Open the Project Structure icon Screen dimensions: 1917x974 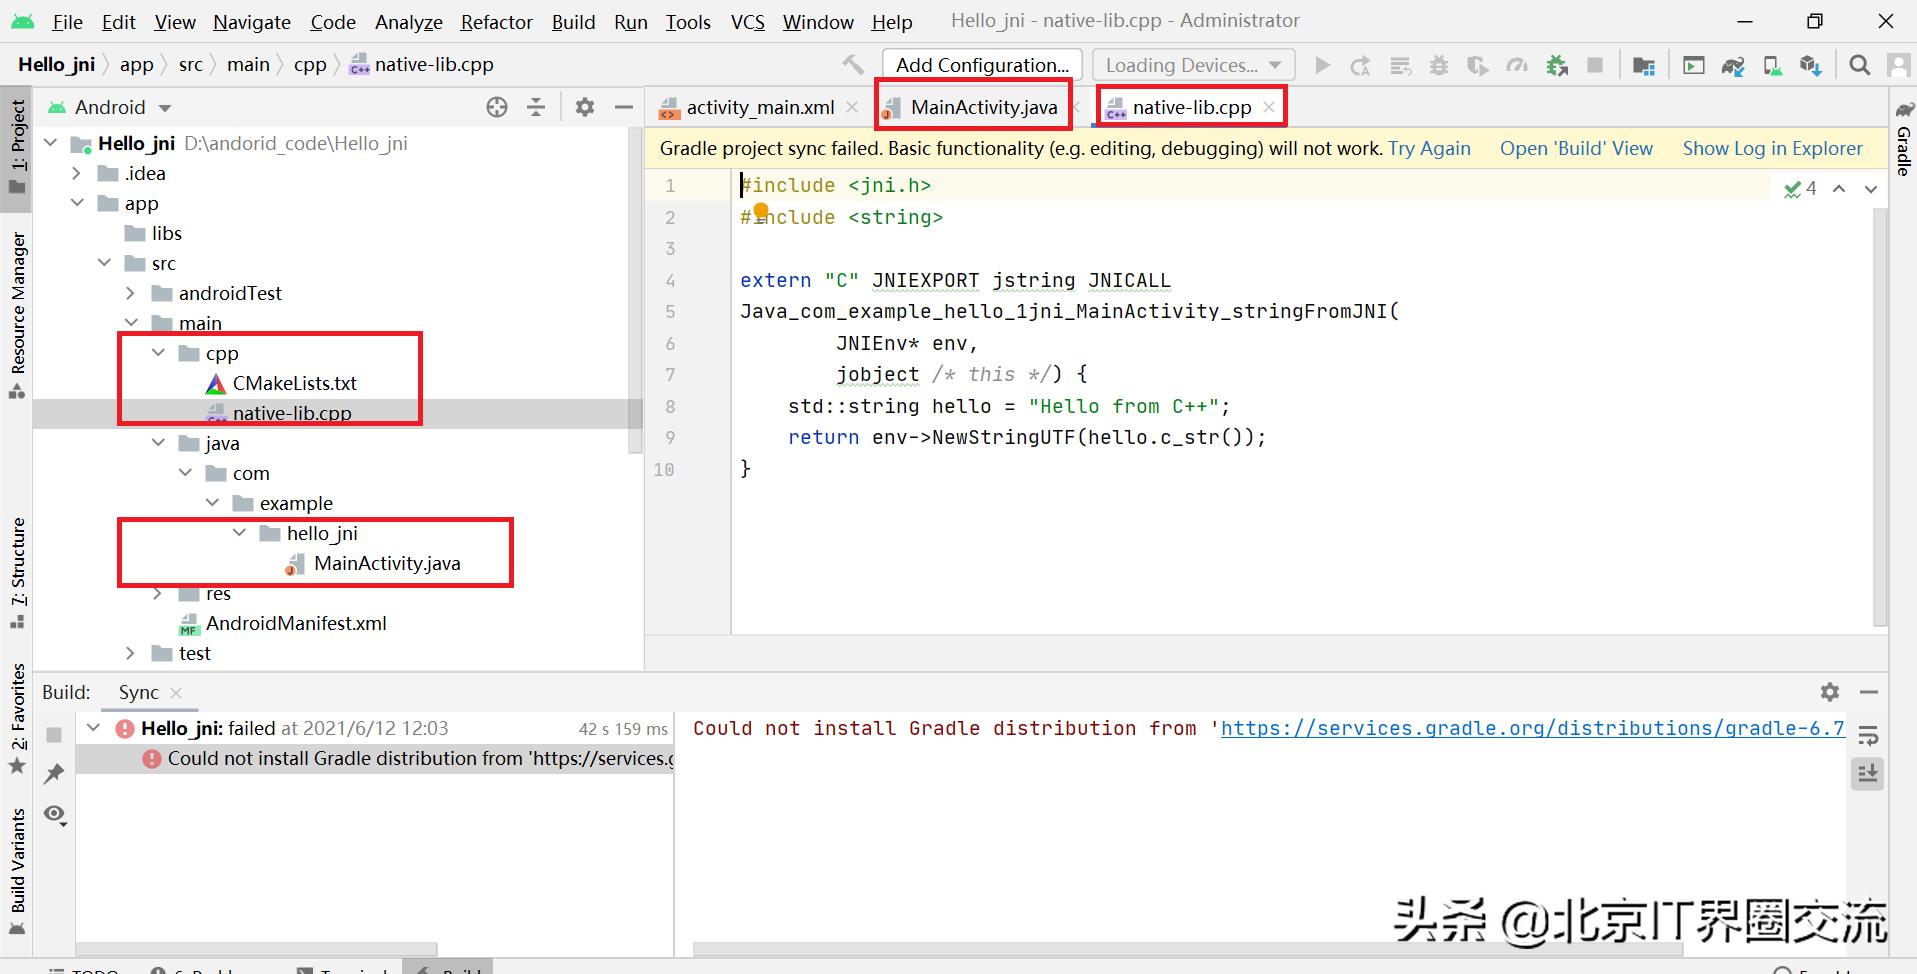click(x=1643, y=66)
